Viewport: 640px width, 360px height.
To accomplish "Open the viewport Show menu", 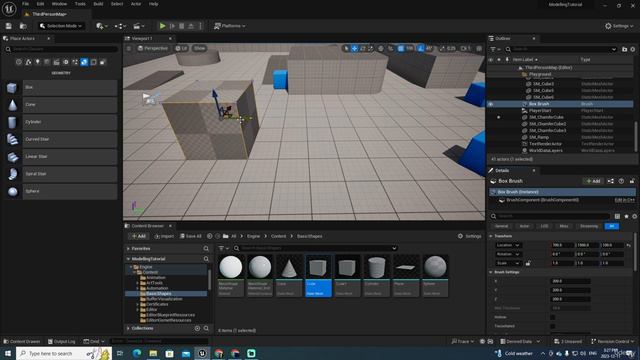I will point(199,48).
